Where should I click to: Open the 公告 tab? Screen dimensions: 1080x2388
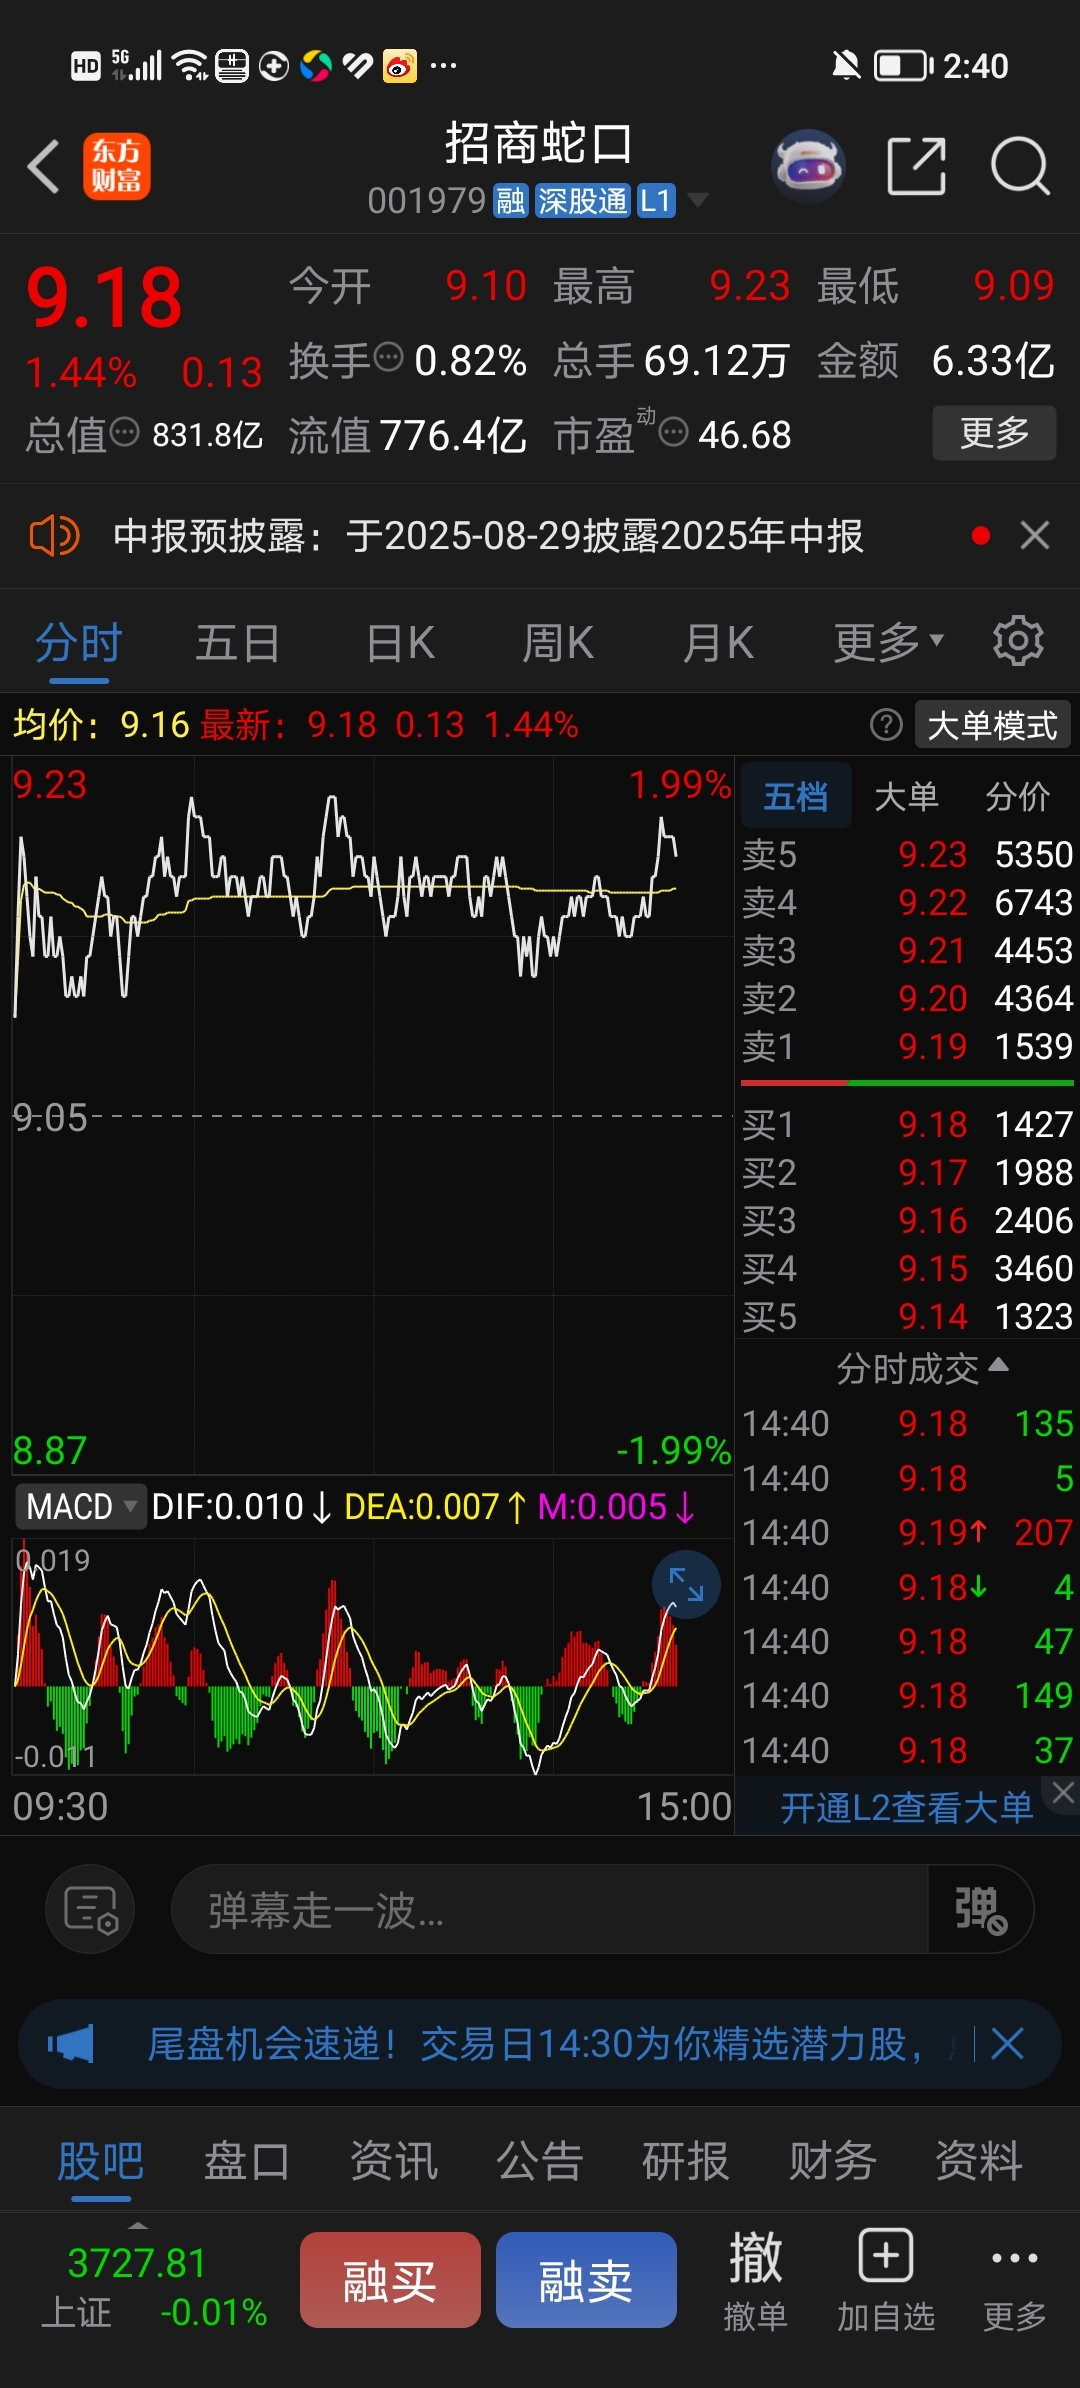(x=540, y=2161)
